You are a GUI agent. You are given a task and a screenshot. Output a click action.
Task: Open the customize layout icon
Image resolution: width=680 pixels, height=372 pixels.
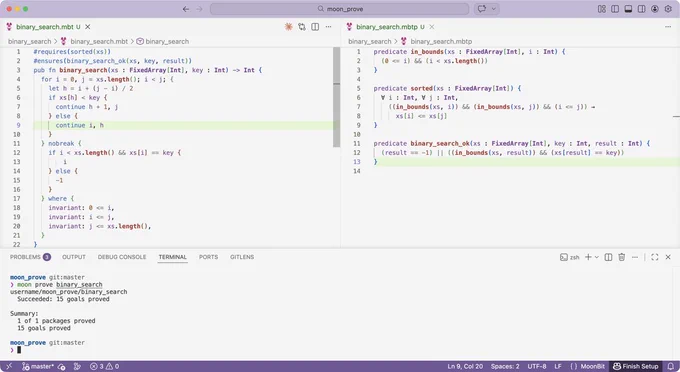tap(602, 9)
